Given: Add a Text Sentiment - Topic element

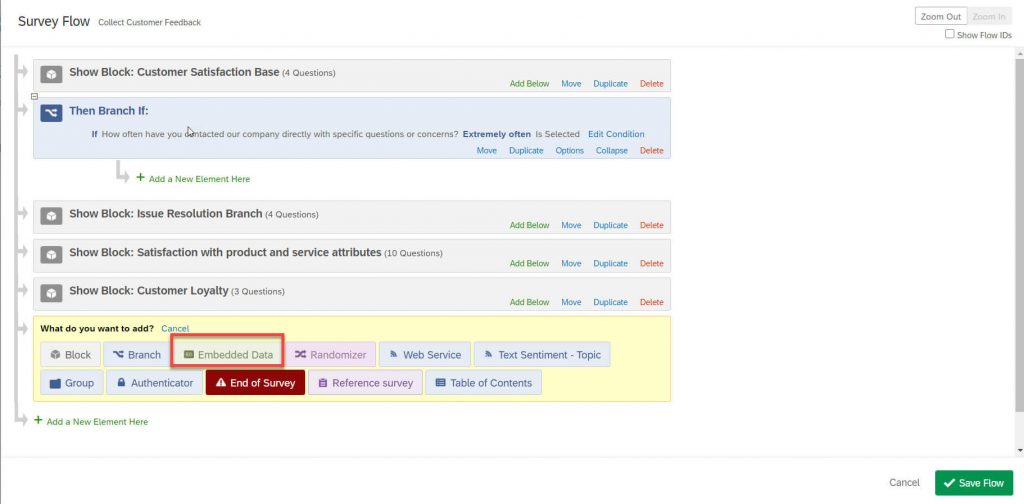Looking at the screenshot, I should (542, 354).
